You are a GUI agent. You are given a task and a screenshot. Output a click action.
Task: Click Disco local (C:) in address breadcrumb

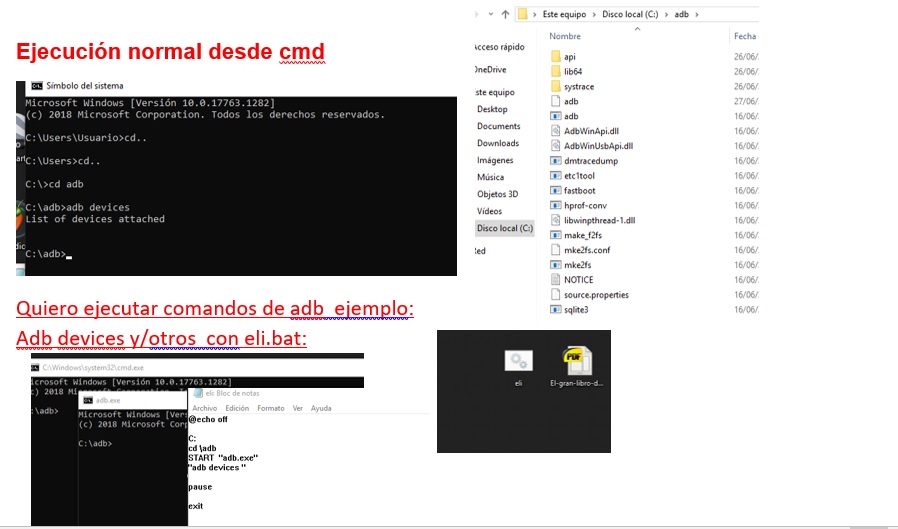click(x=630, y=14)
